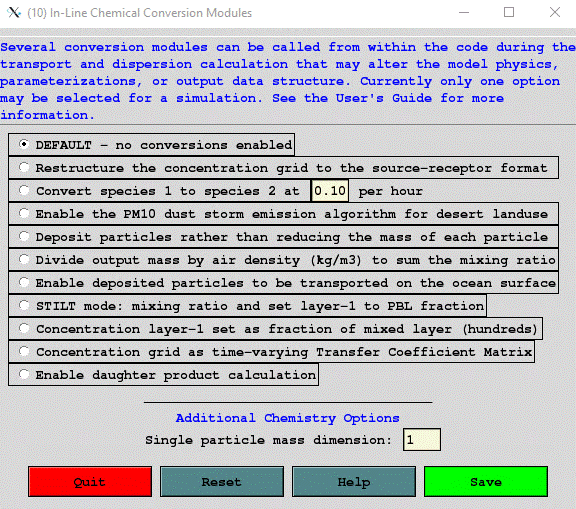Choose Divide output mass by air density
576x509 pixels.
point(283,260)
